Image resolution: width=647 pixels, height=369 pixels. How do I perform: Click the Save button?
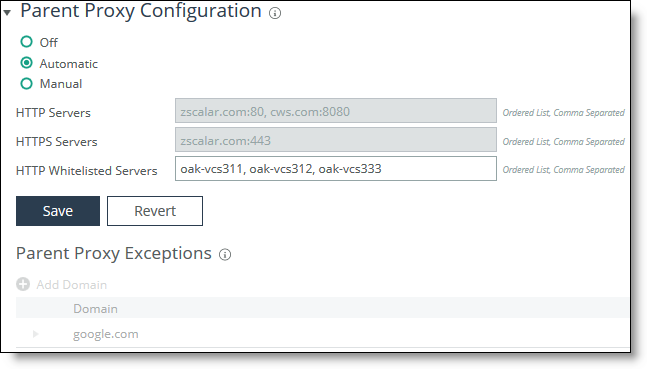click(58, 211)
